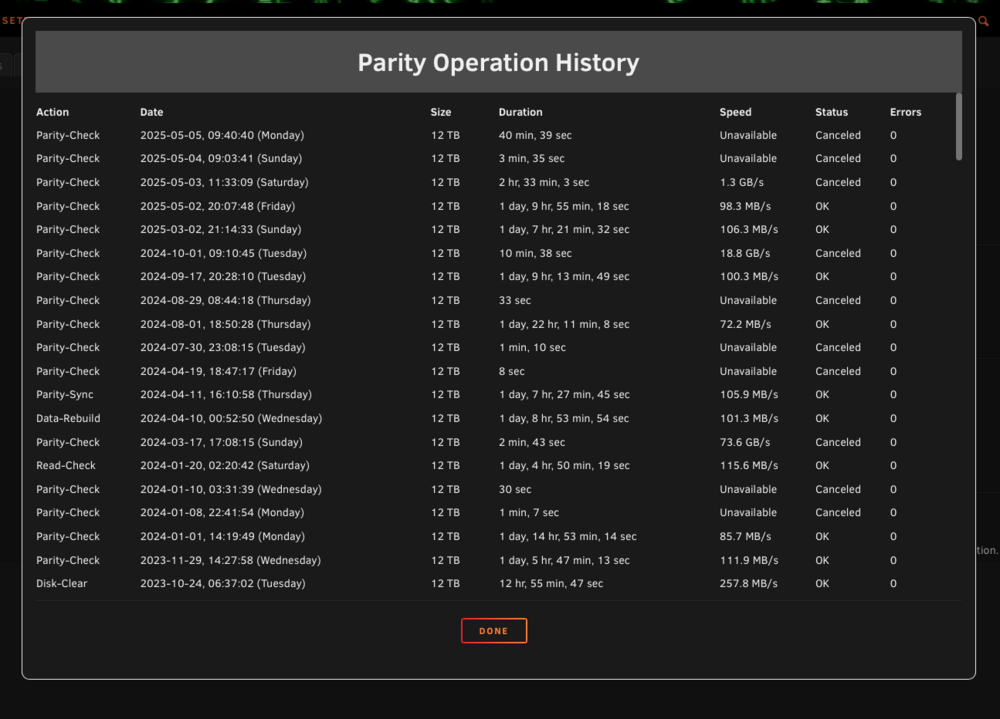The width and height of the screenshot is (1000, 719).
Task: Click duration 1 day, 9 hr, 55 min, 18 sec
Action: point(564,206)
